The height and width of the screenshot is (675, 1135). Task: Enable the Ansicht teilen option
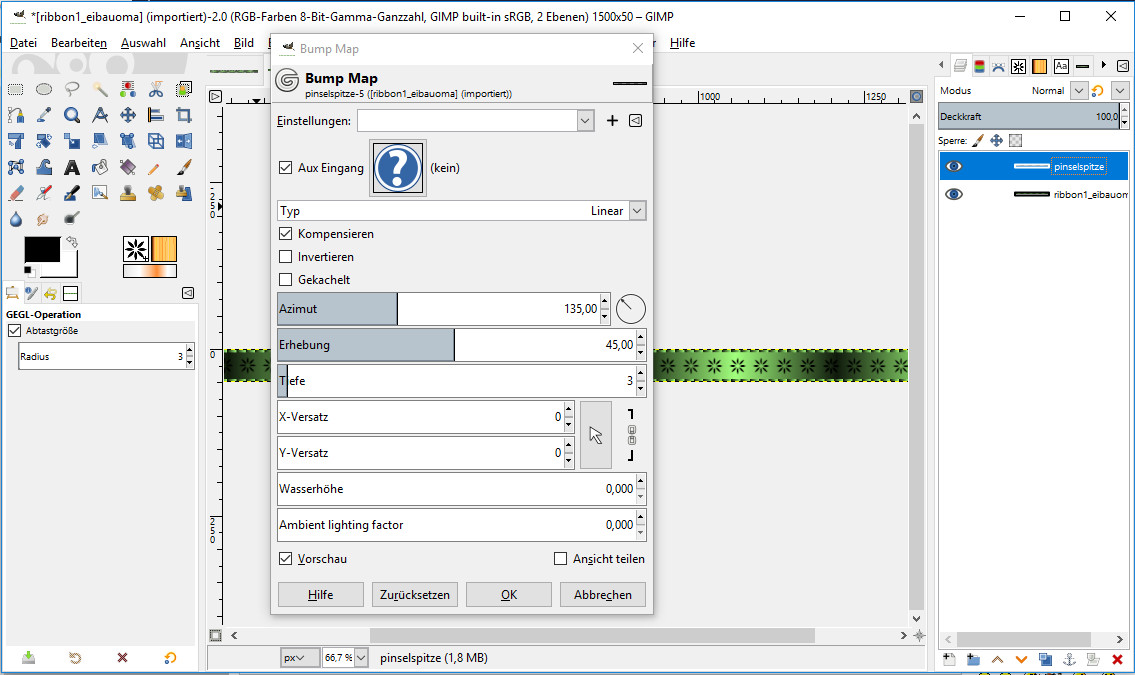coord(561,559)
